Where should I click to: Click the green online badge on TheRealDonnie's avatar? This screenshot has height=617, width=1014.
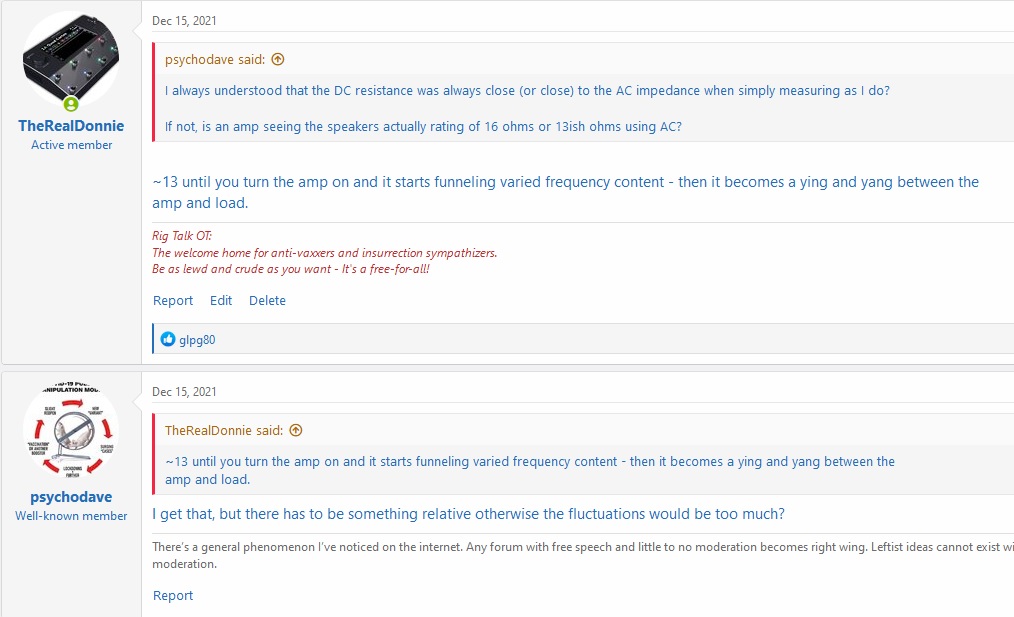point(71,104)
